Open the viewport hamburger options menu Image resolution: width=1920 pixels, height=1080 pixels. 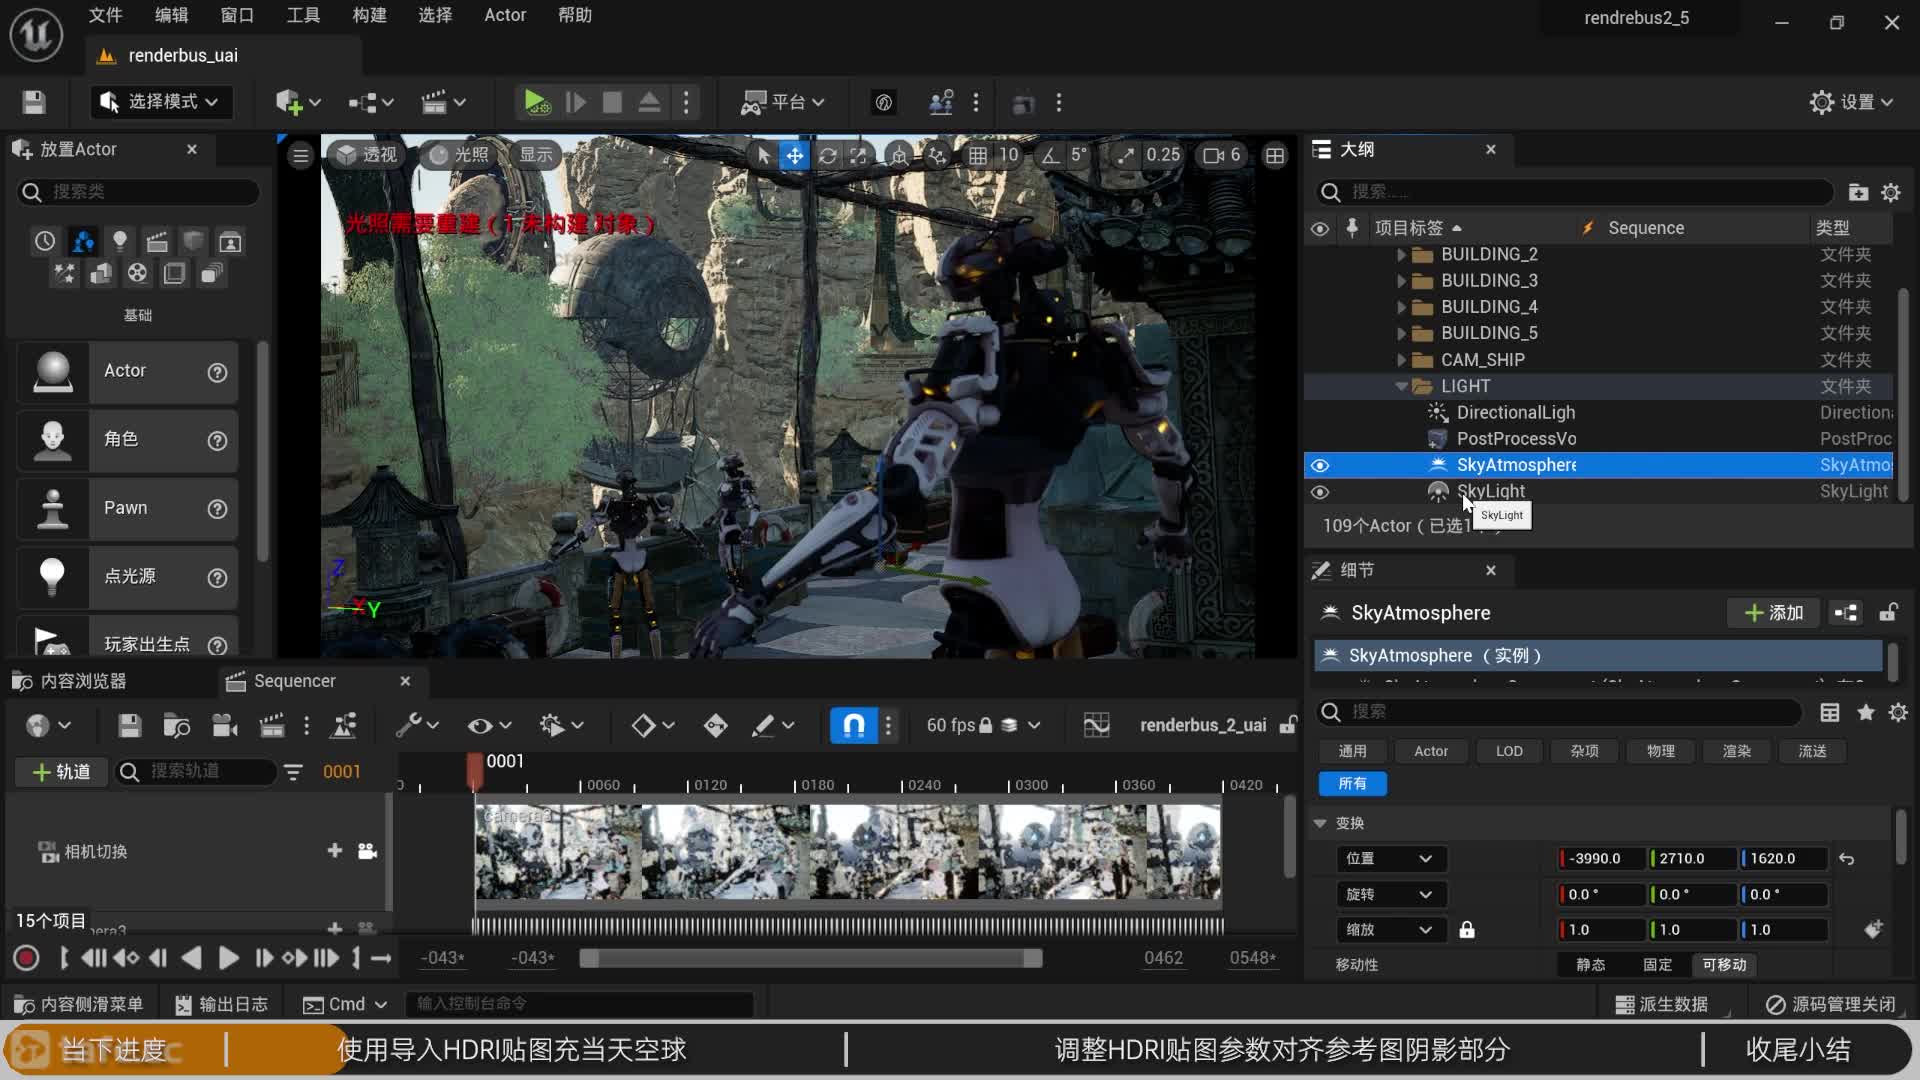tap(301, 155)
